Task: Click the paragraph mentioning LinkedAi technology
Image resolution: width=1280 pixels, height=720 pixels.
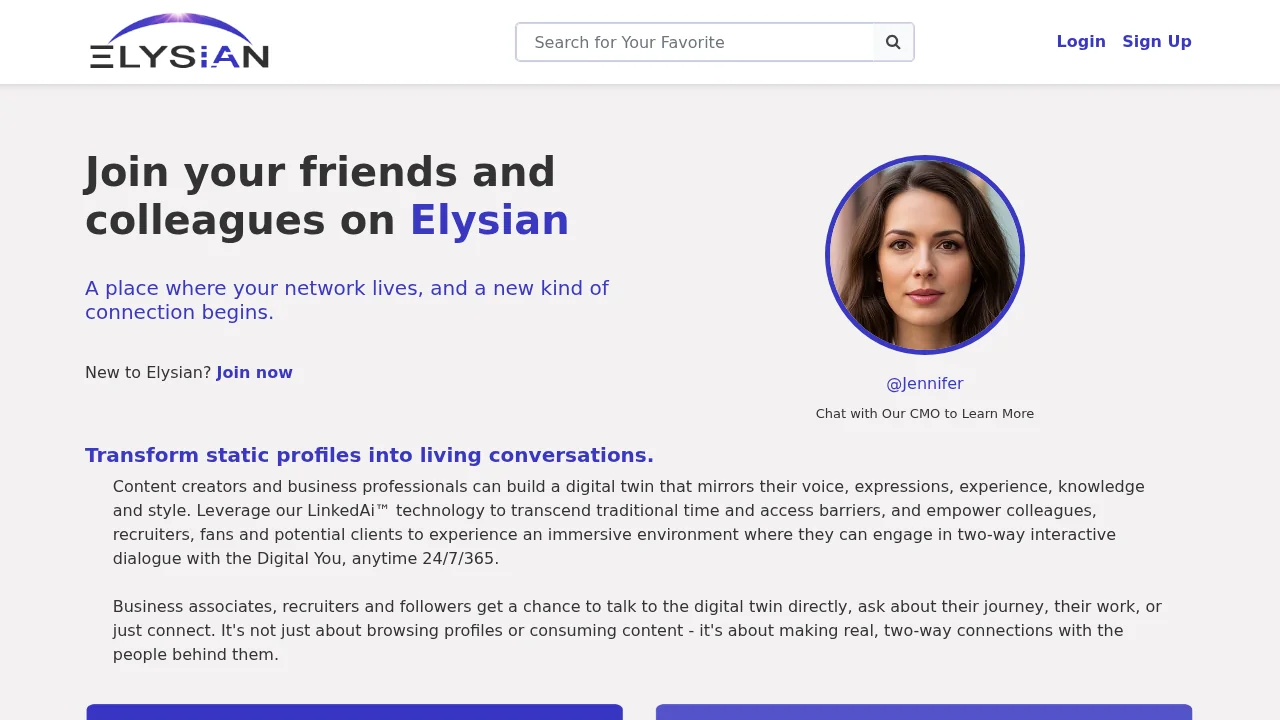Action: (x=628, y=522)
